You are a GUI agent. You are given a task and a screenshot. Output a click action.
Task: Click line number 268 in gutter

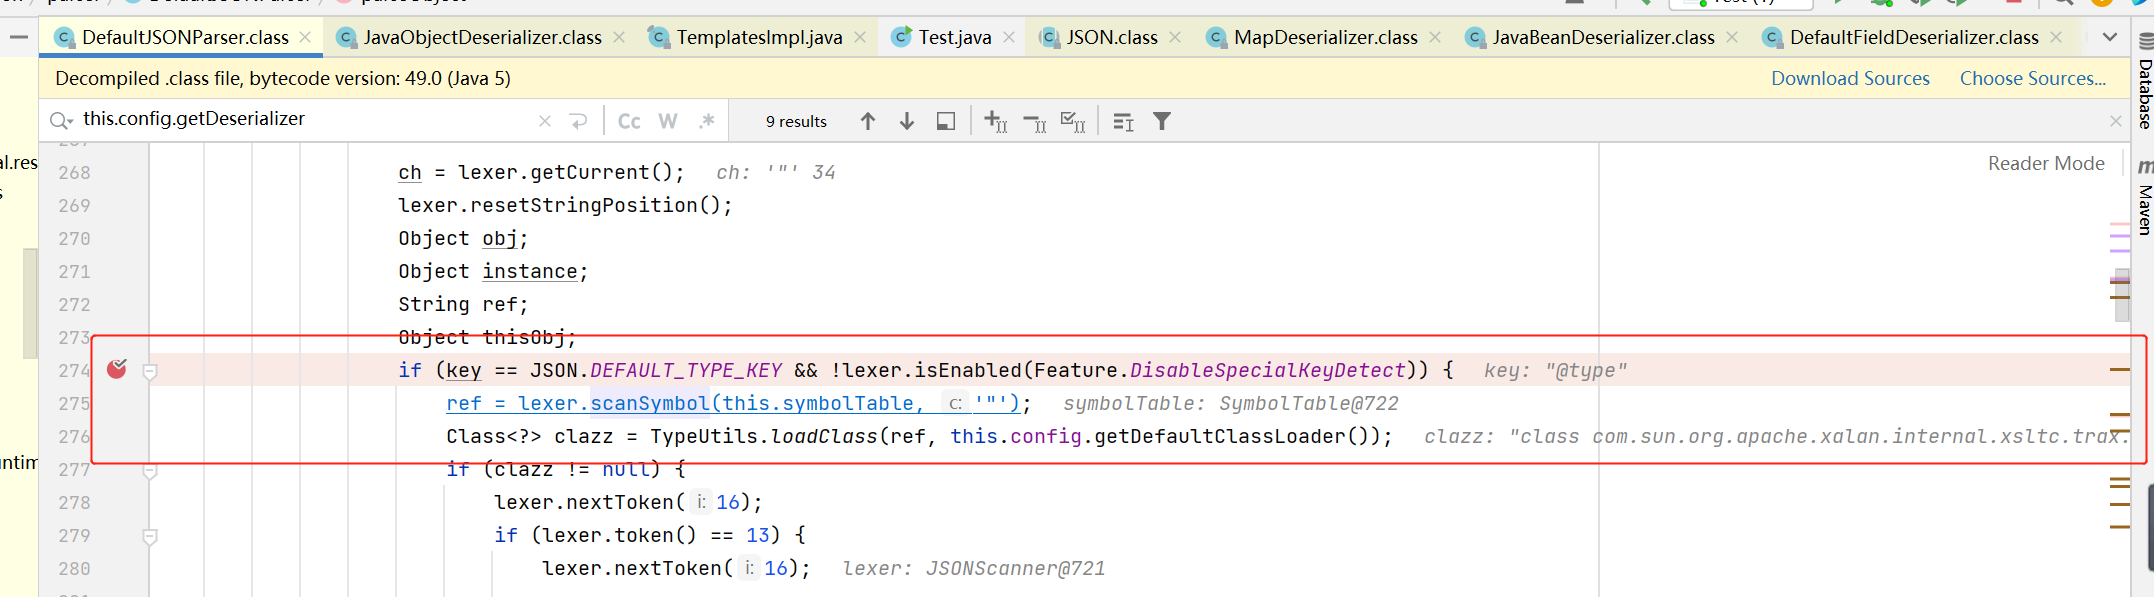[x=74, y=172]
